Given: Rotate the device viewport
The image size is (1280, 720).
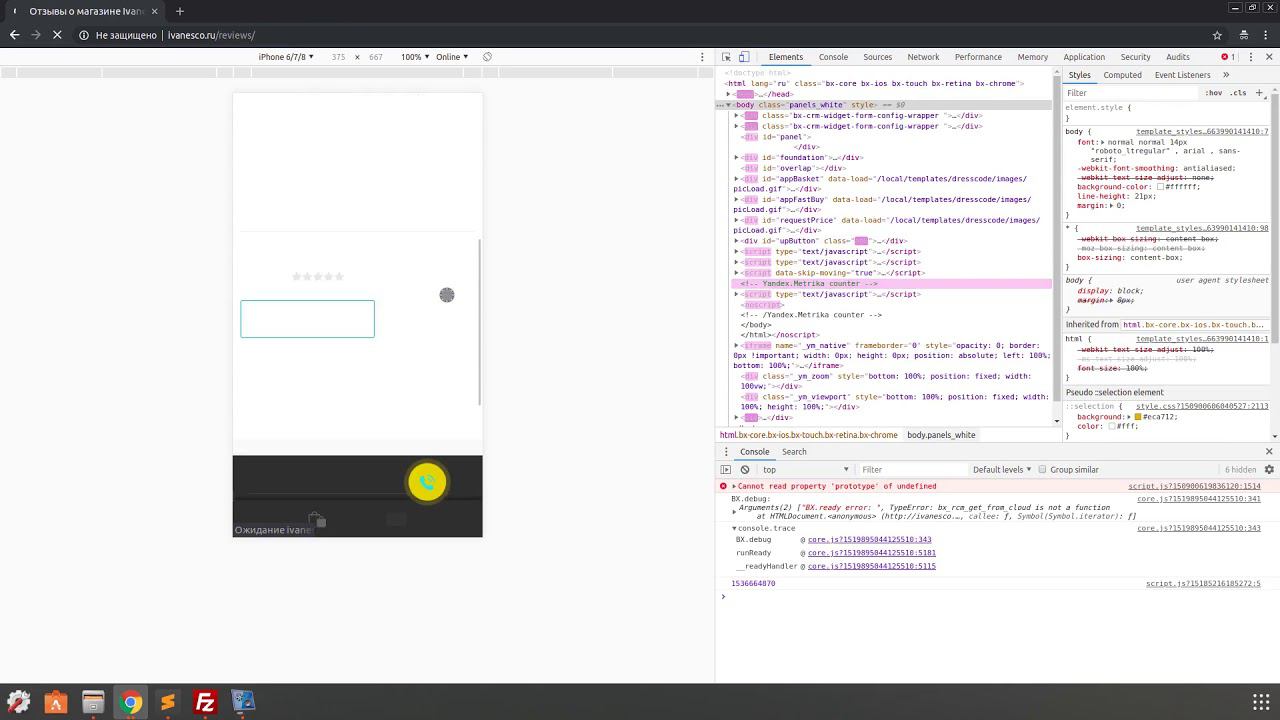Looking at the screenshot, I should pos(487,57).
